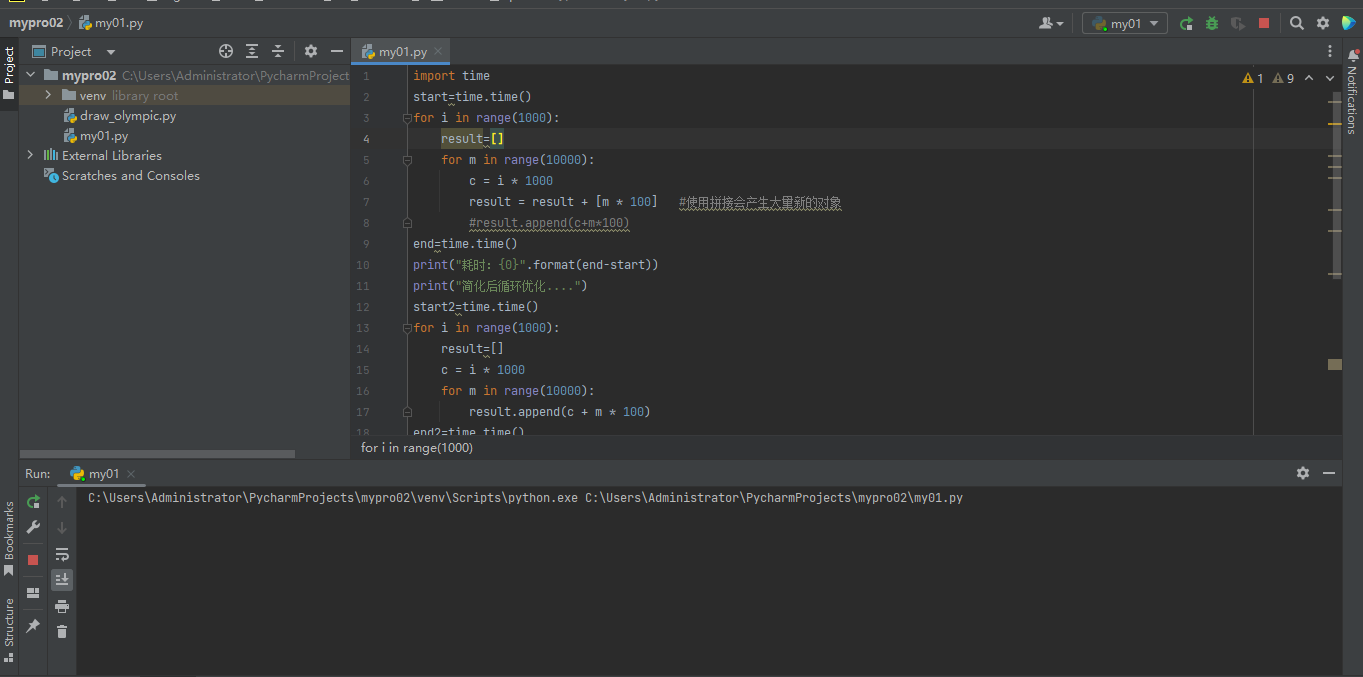Image resolution: width=1363 pixels, height=677 pixels.
Task: Expand the venv library root folder
Action: 48,95
